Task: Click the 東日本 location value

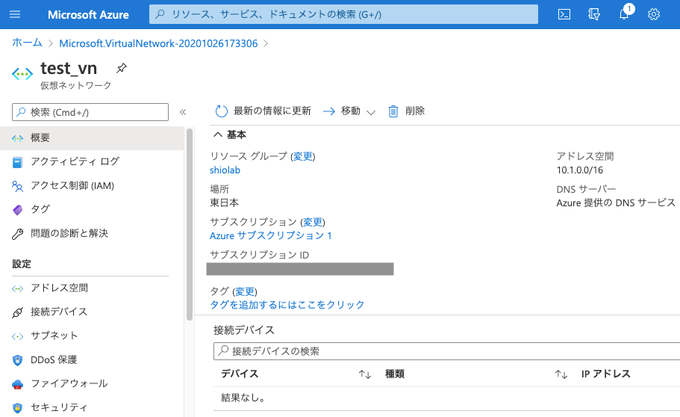Action: pyautogui.click(x=224, y=203)
